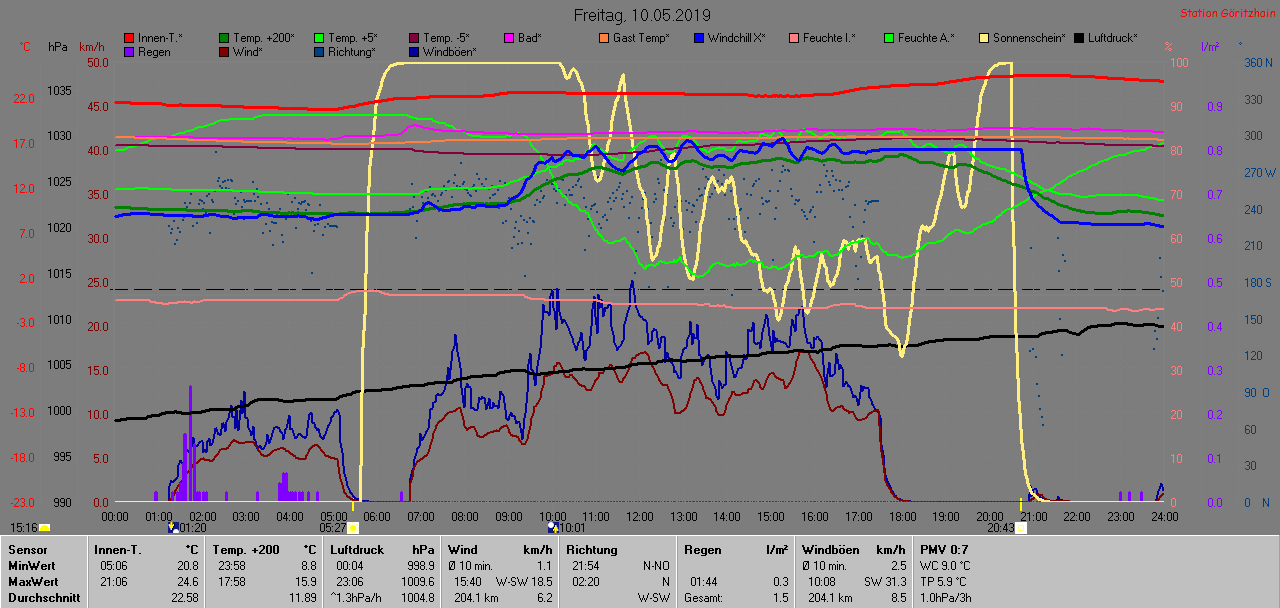Screen dimensions: 1280x608
Task: Click the Regen table column header
Action: (x=702, y=549)
